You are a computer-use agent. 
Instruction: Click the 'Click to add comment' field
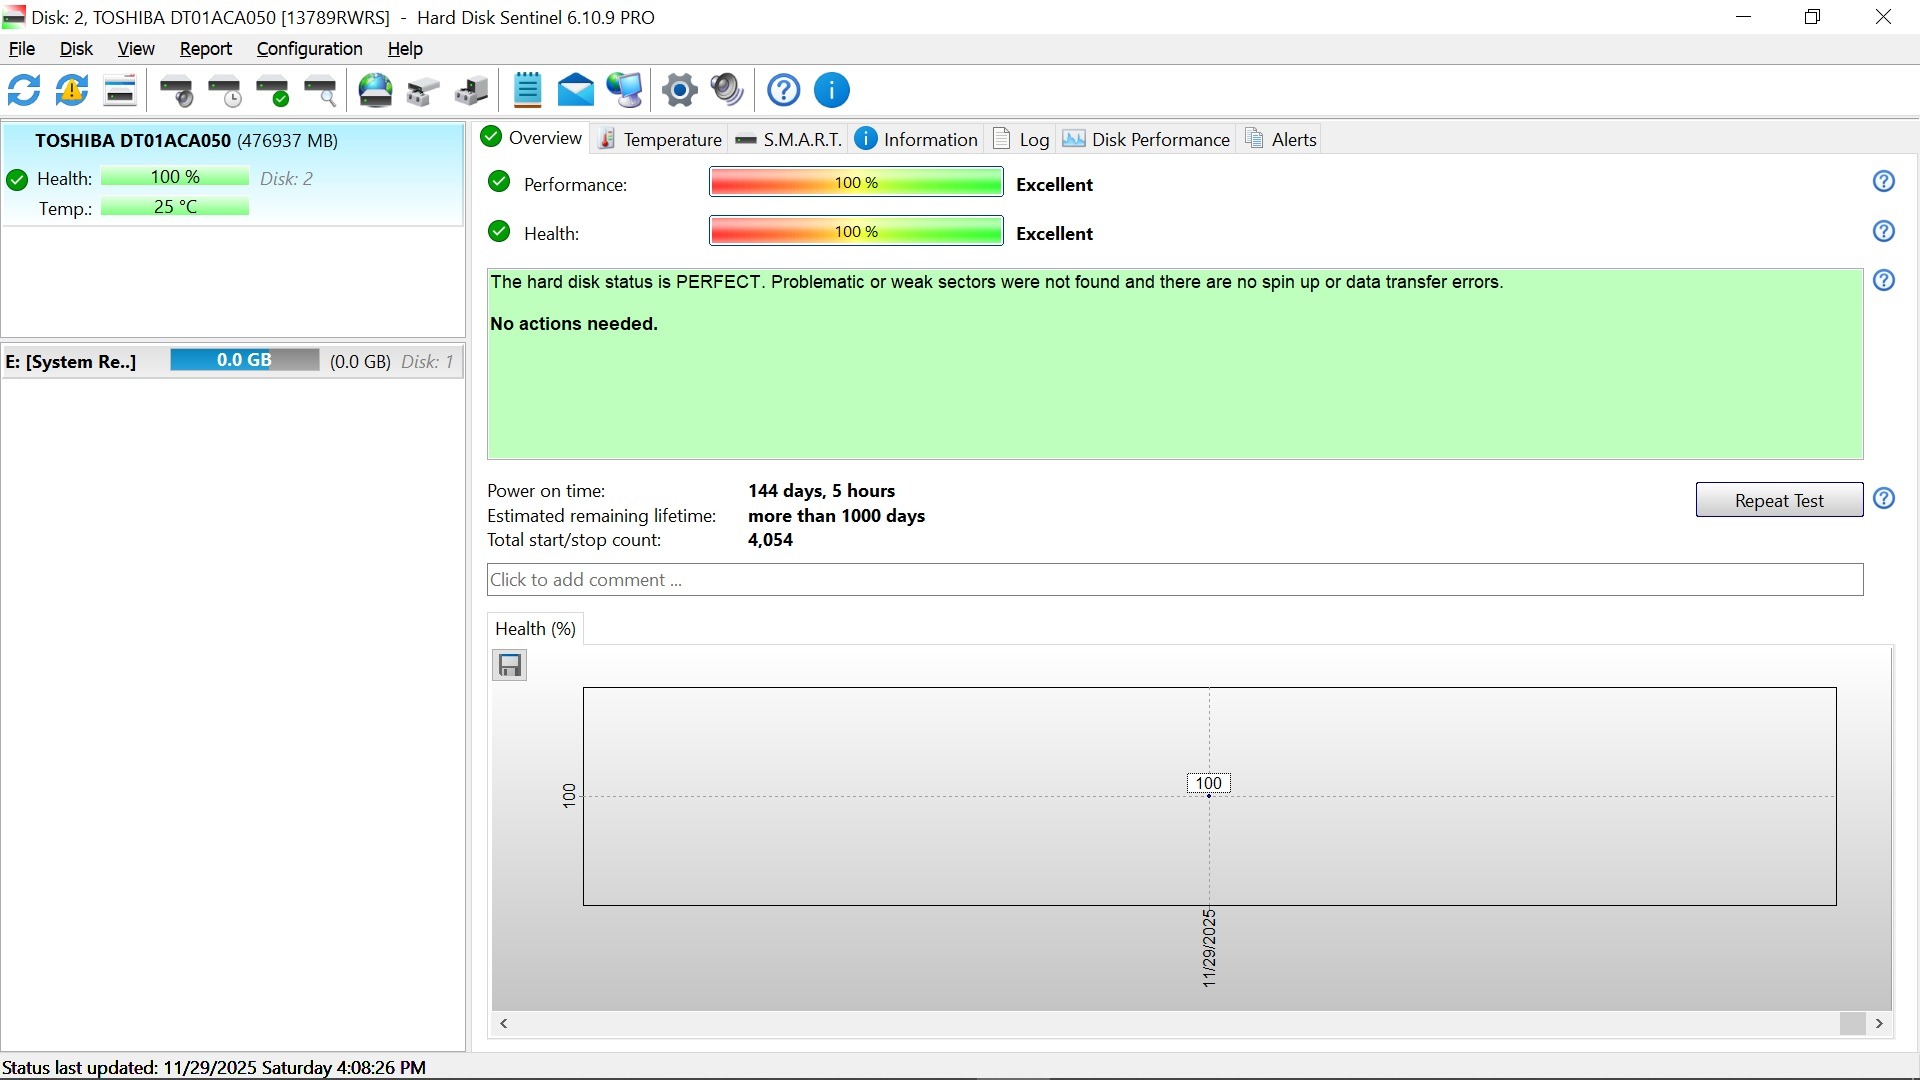click(x=1175, y=580)
